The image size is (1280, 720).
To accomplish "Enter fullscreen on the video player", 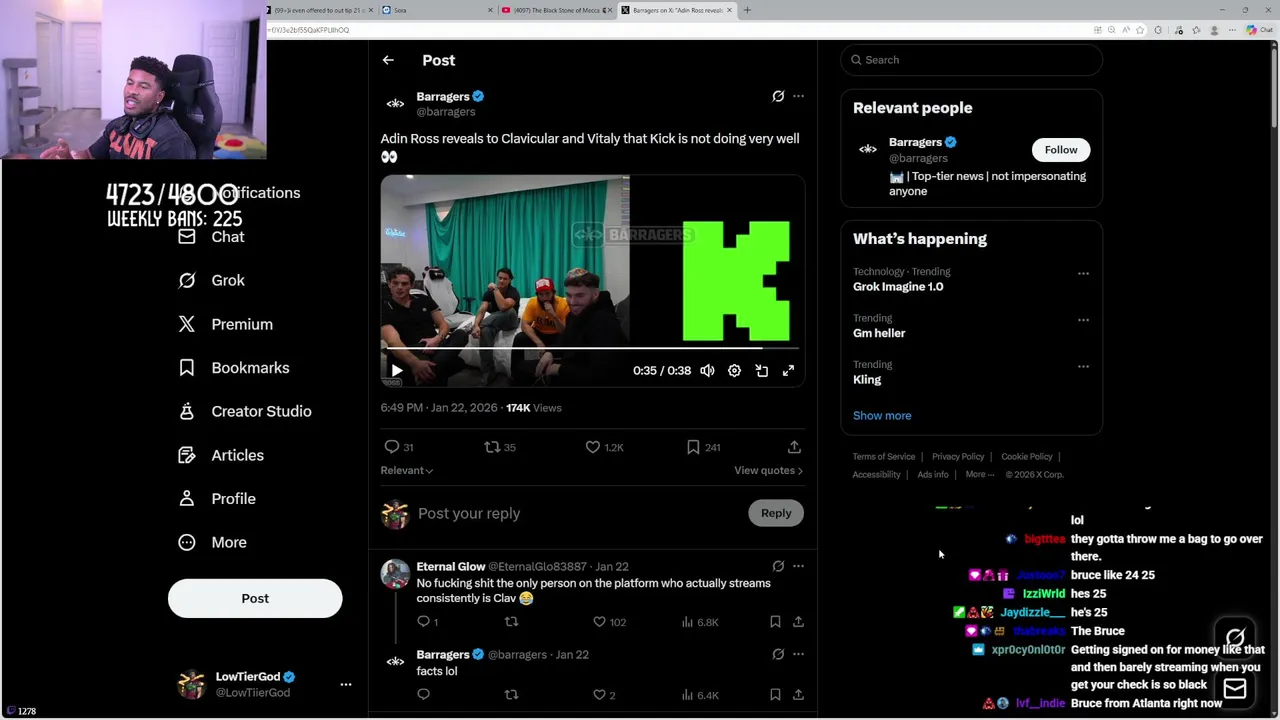I will tap(788, 371).
